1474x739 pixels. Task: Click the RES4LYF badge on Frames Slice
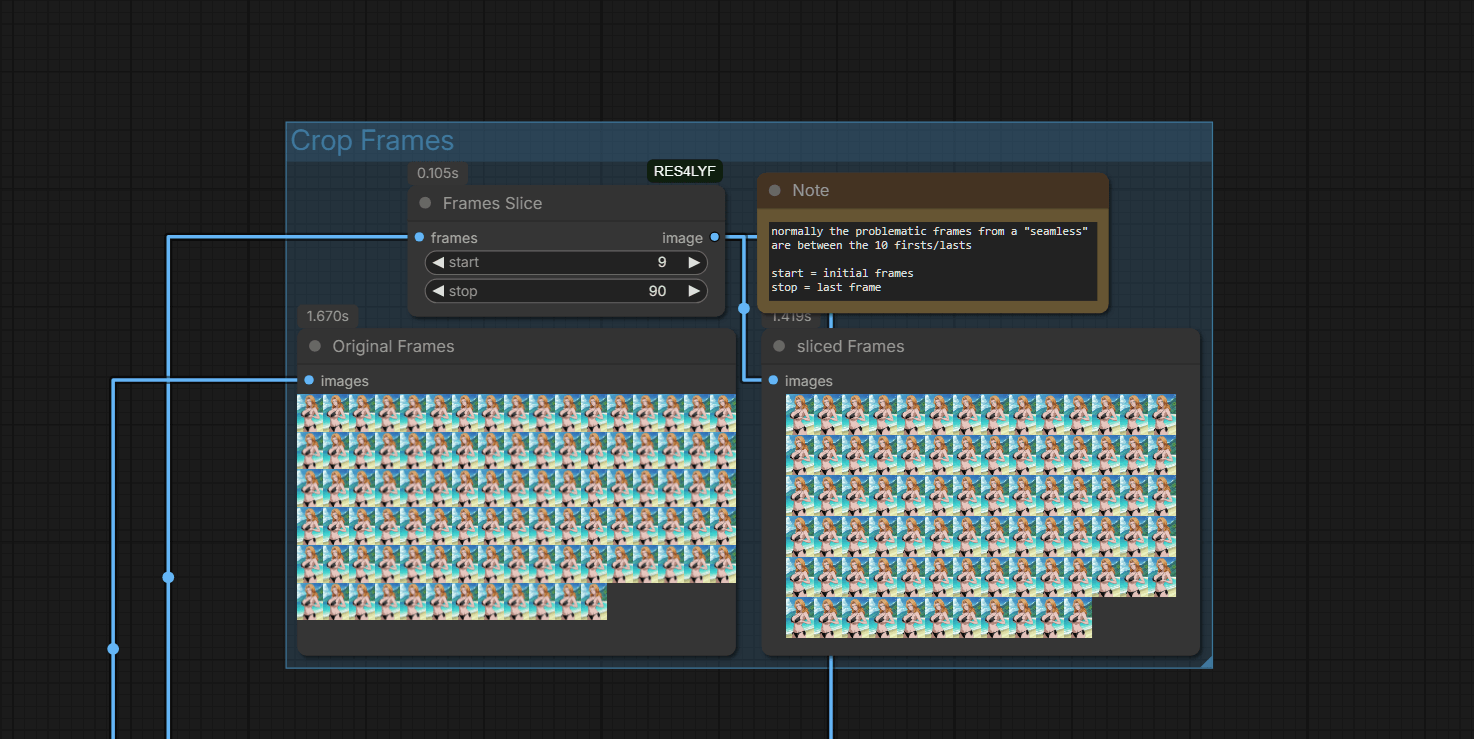[685, 171]
